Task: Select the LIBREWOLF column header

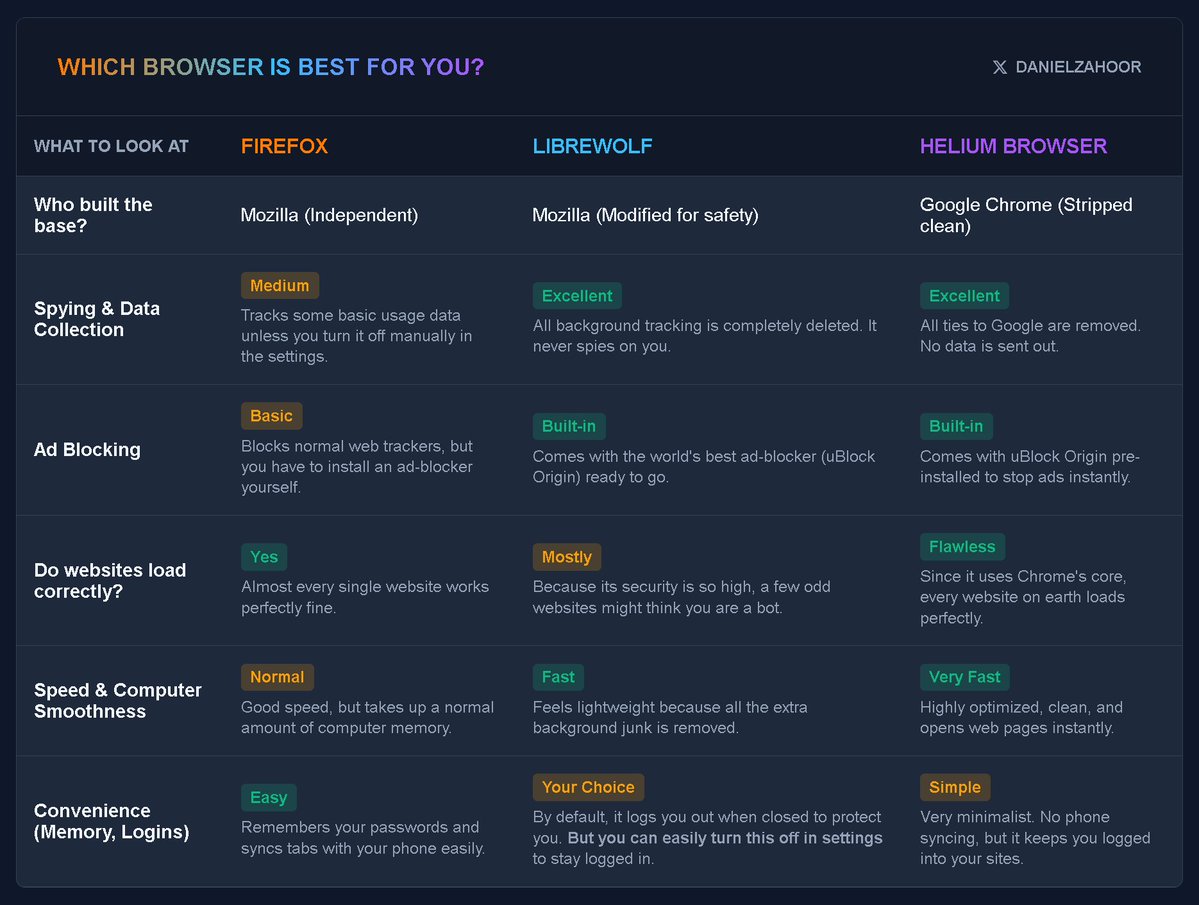Action: click(593, 146)
